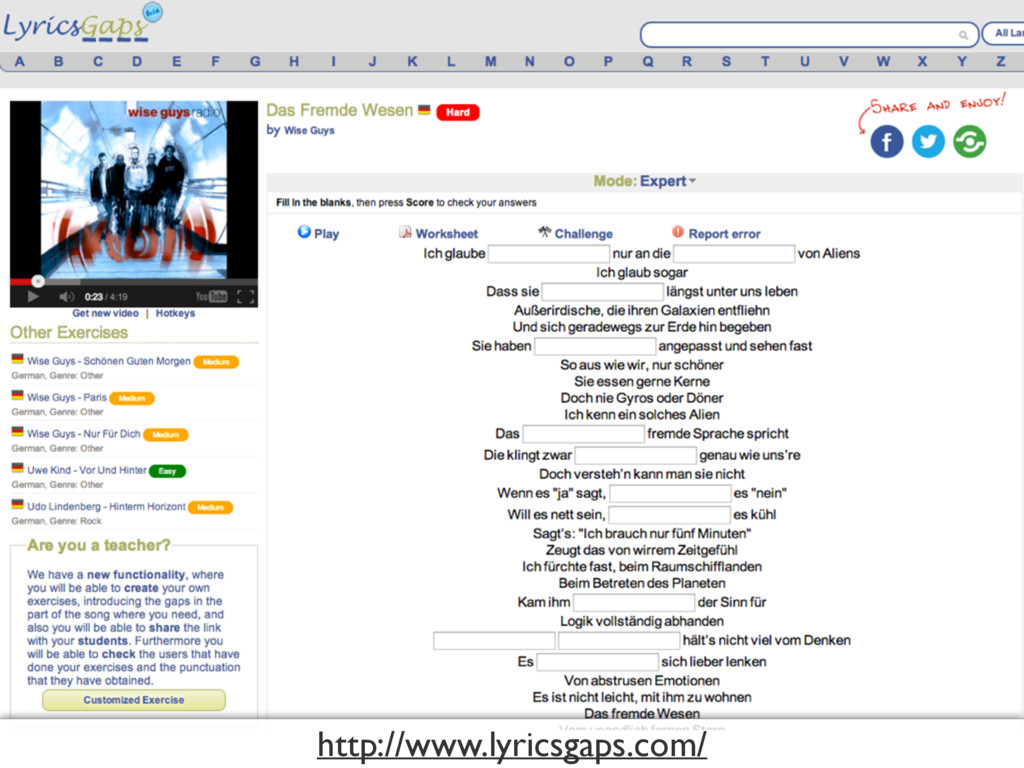1024x768 pixels.
Task: Click German flag next to Uwe Kind
Action: click(18, 468)
